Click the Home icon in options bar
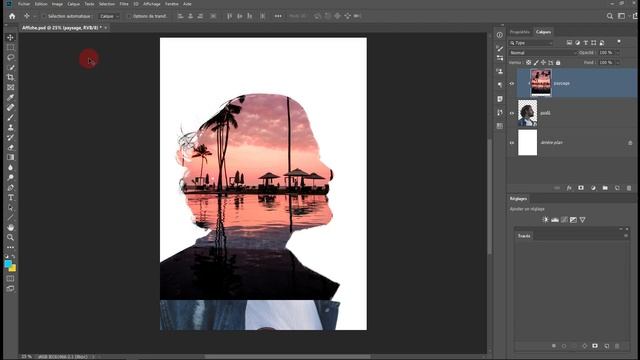 tap(12, 16)
